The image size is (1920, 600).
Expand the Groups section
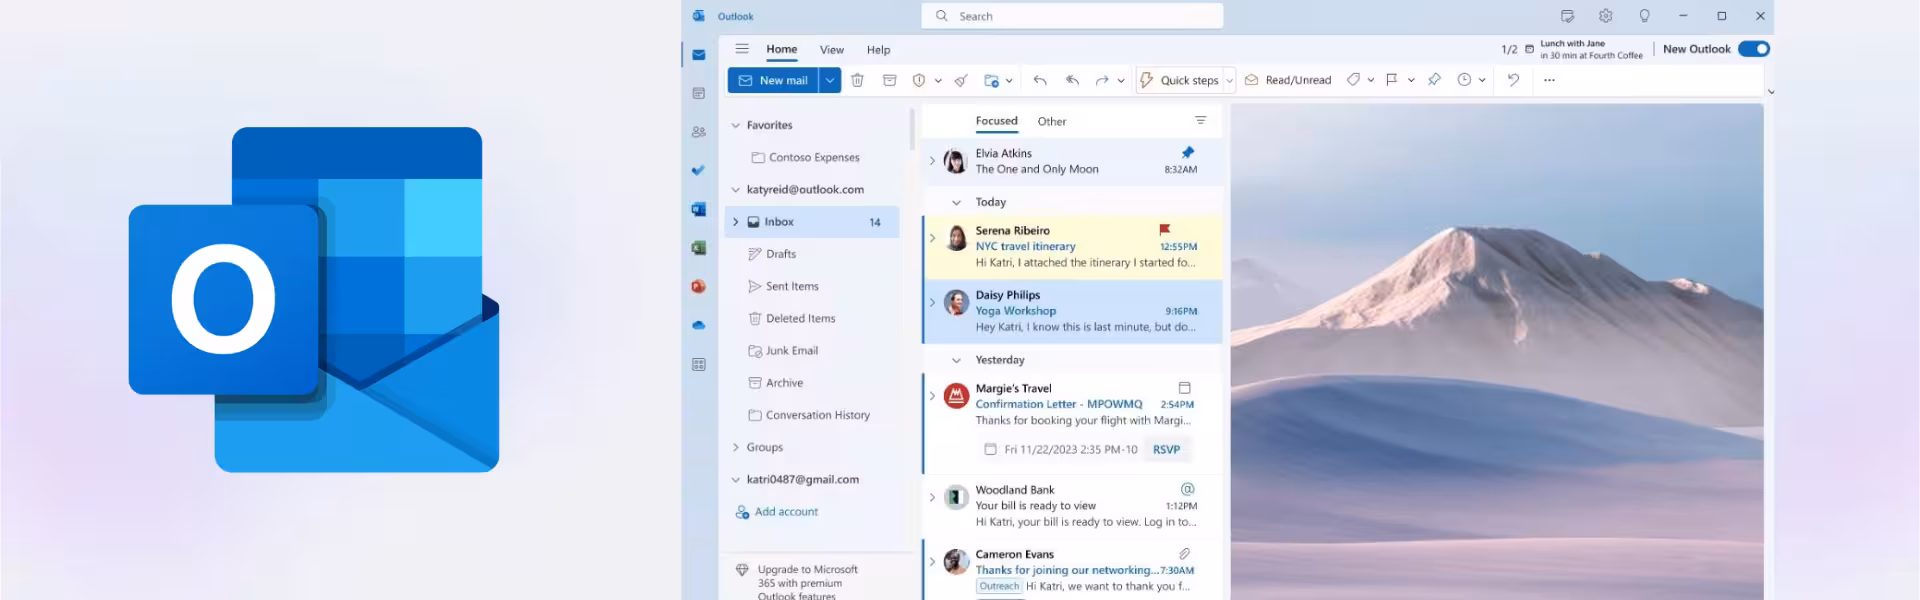736,447
